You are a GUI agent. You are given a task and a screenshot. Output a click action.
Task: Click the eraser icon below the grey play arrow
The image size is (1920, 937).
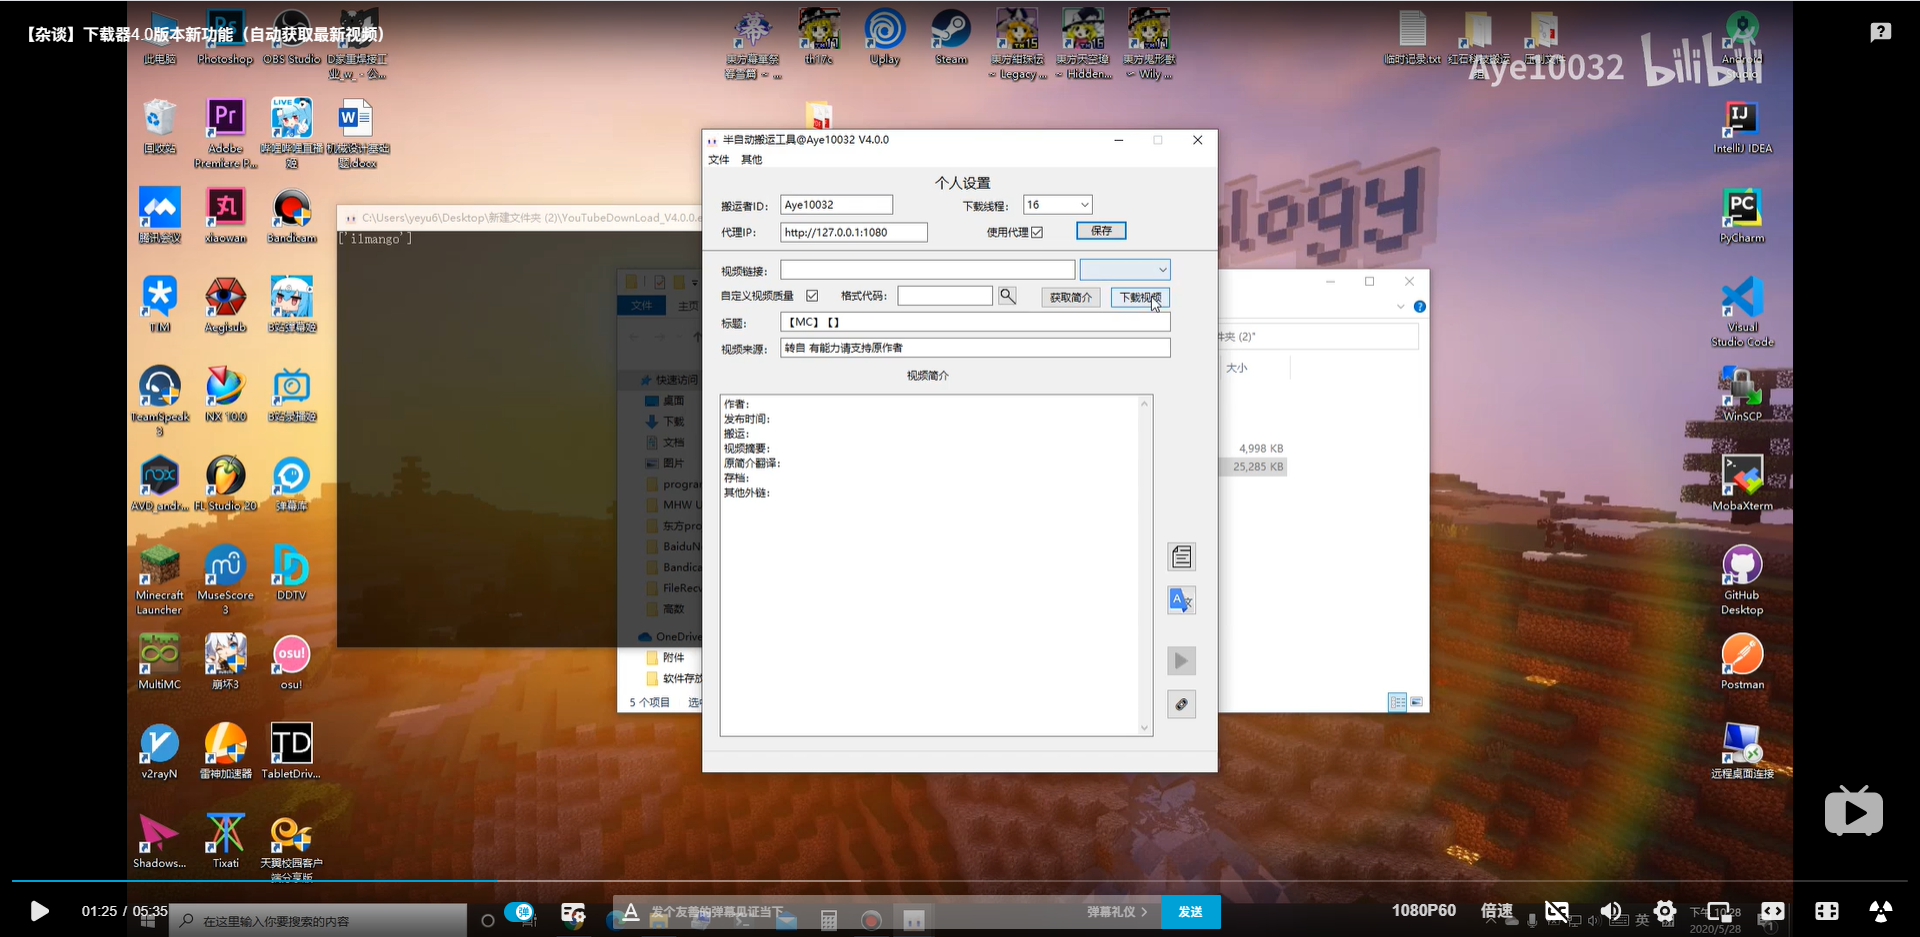tap(1181, 704)
